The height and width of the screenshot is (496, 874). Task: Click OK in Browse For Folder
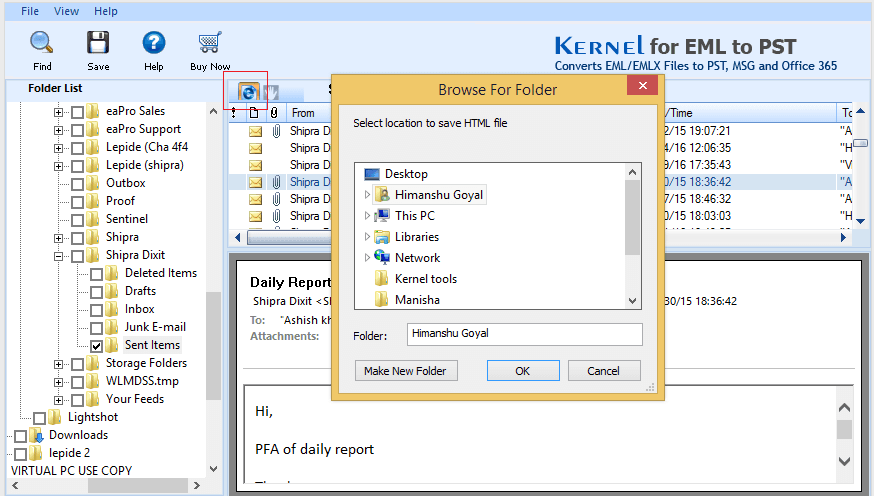coord(523,371)
